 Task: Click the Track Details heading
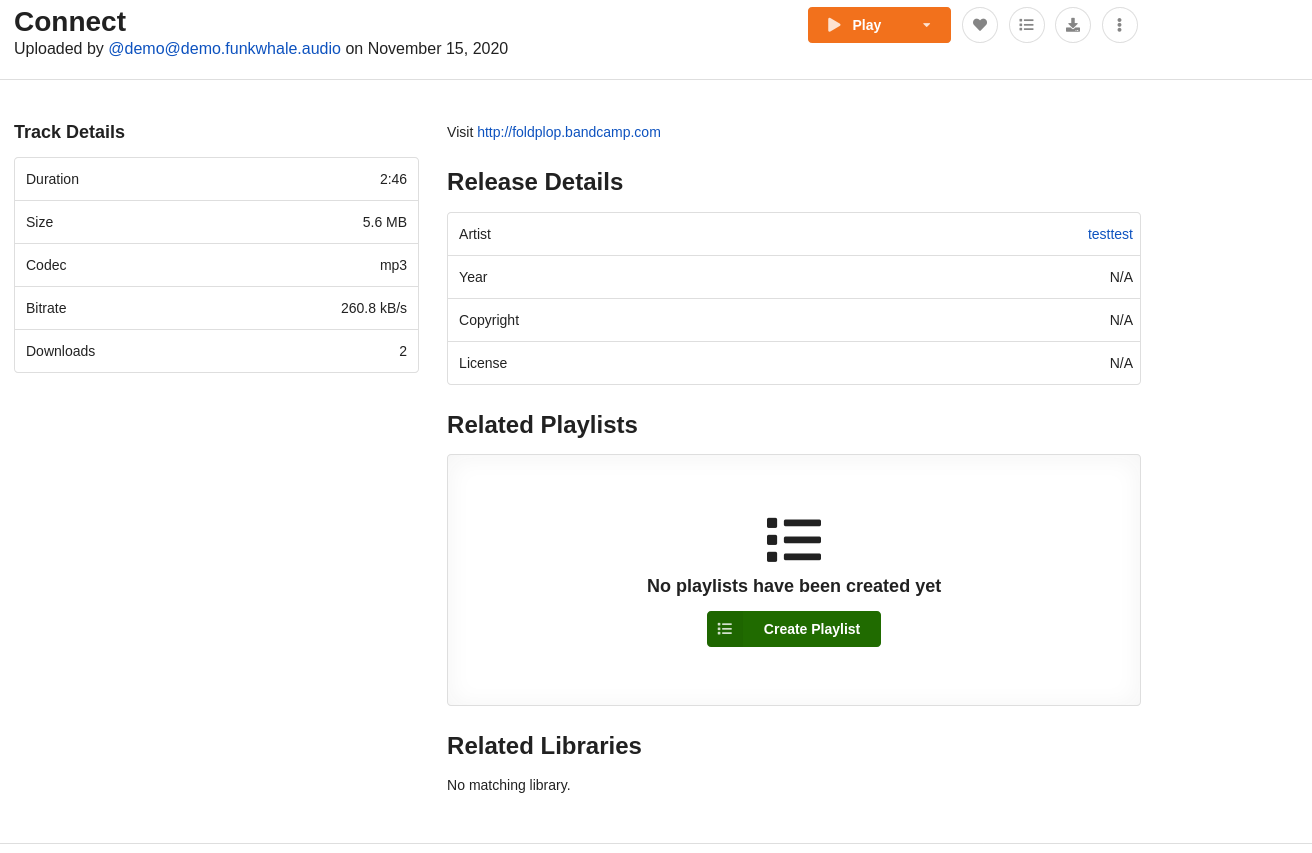pyautogui.click(x=69, y=132)
